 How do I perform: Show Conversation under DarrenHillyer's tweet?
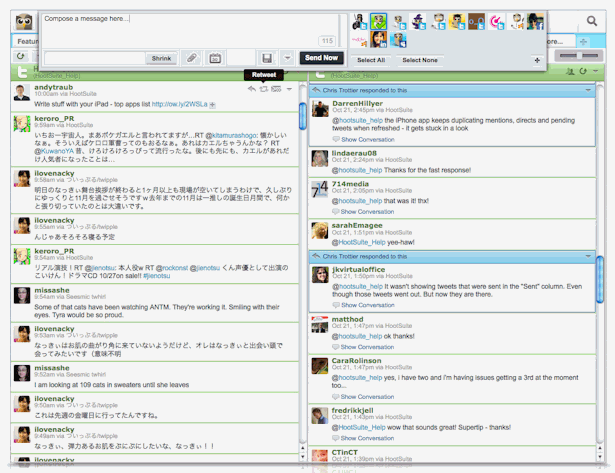(368, 139)
